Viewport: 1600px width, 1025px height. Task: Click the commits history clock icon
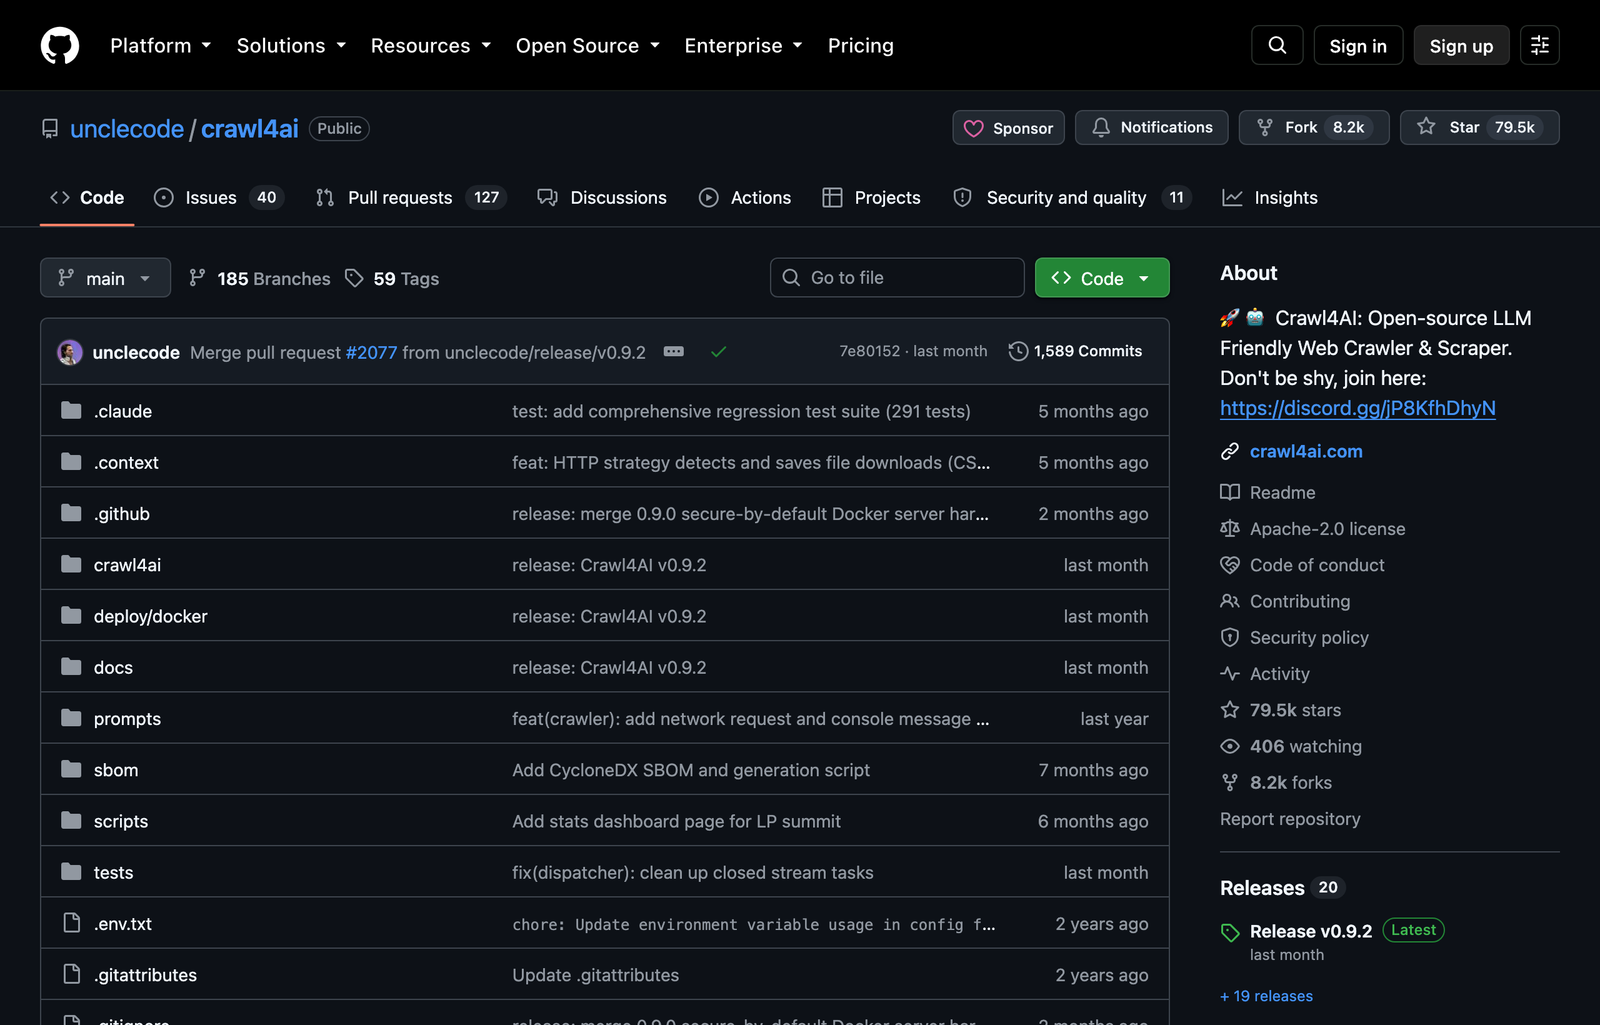click(x=1018, y=351)
